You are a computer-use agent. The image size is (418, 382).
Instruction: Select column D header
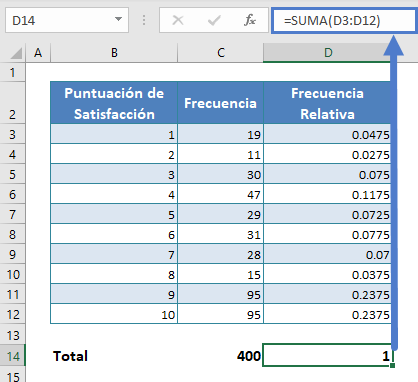328,53
